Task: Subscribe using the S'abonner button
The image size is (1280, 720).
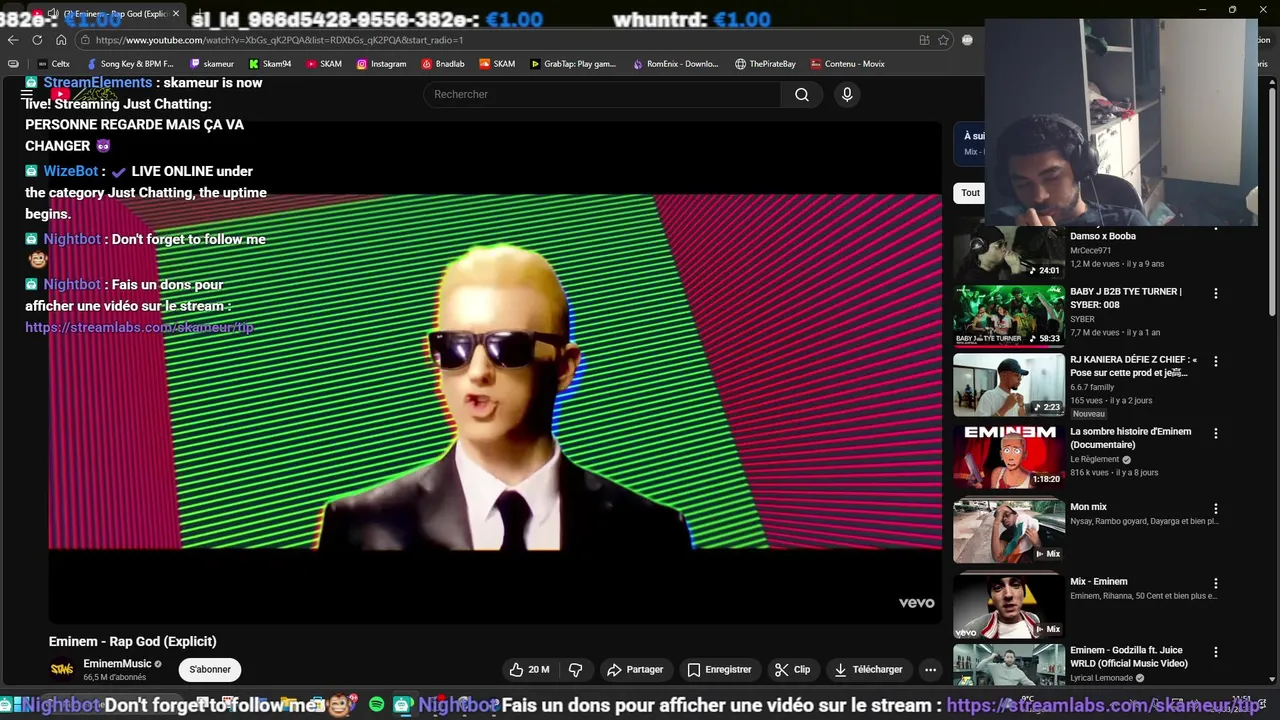Action: [210, 669]
